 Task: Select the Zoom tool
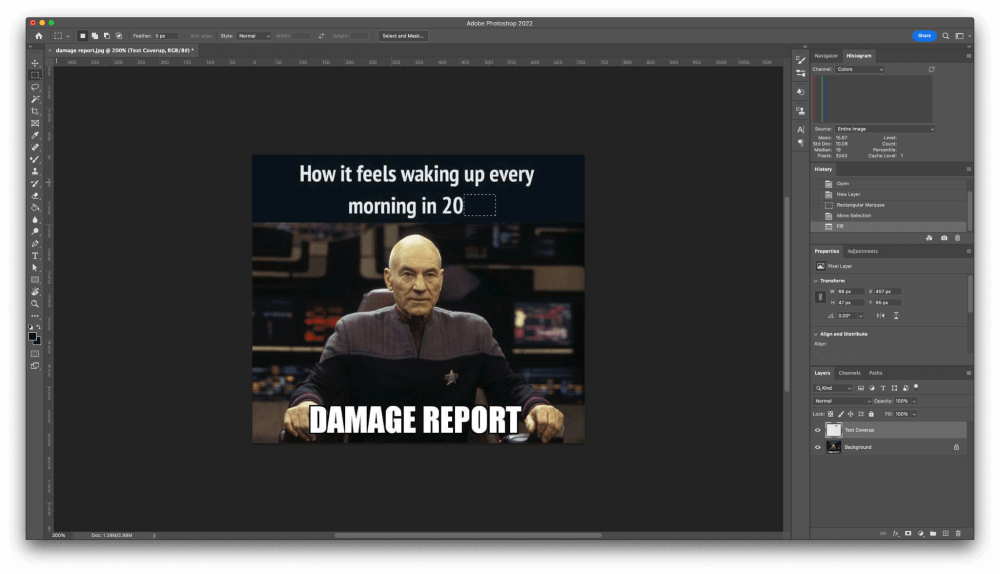35,304
